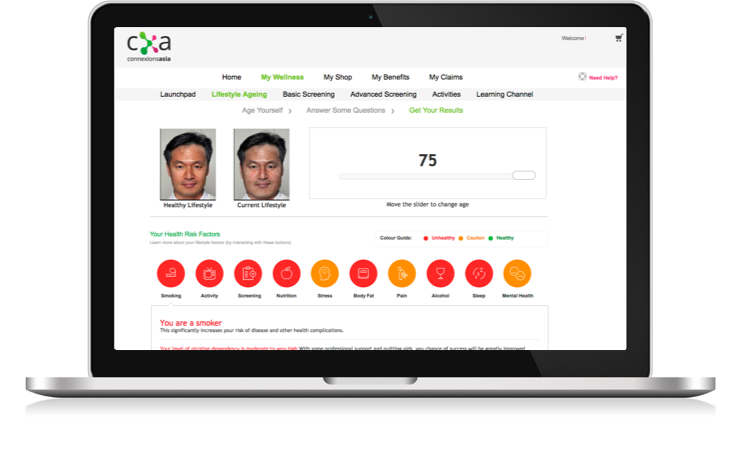
Task: Click the Smoking risk factor icon
Action: click(x=171, y=273)
